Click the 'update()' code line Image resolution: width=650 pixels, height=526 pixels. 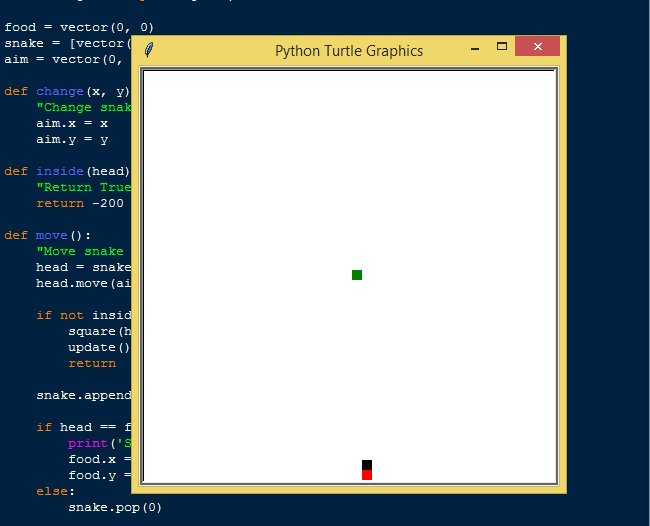click(x=99, y=347)
